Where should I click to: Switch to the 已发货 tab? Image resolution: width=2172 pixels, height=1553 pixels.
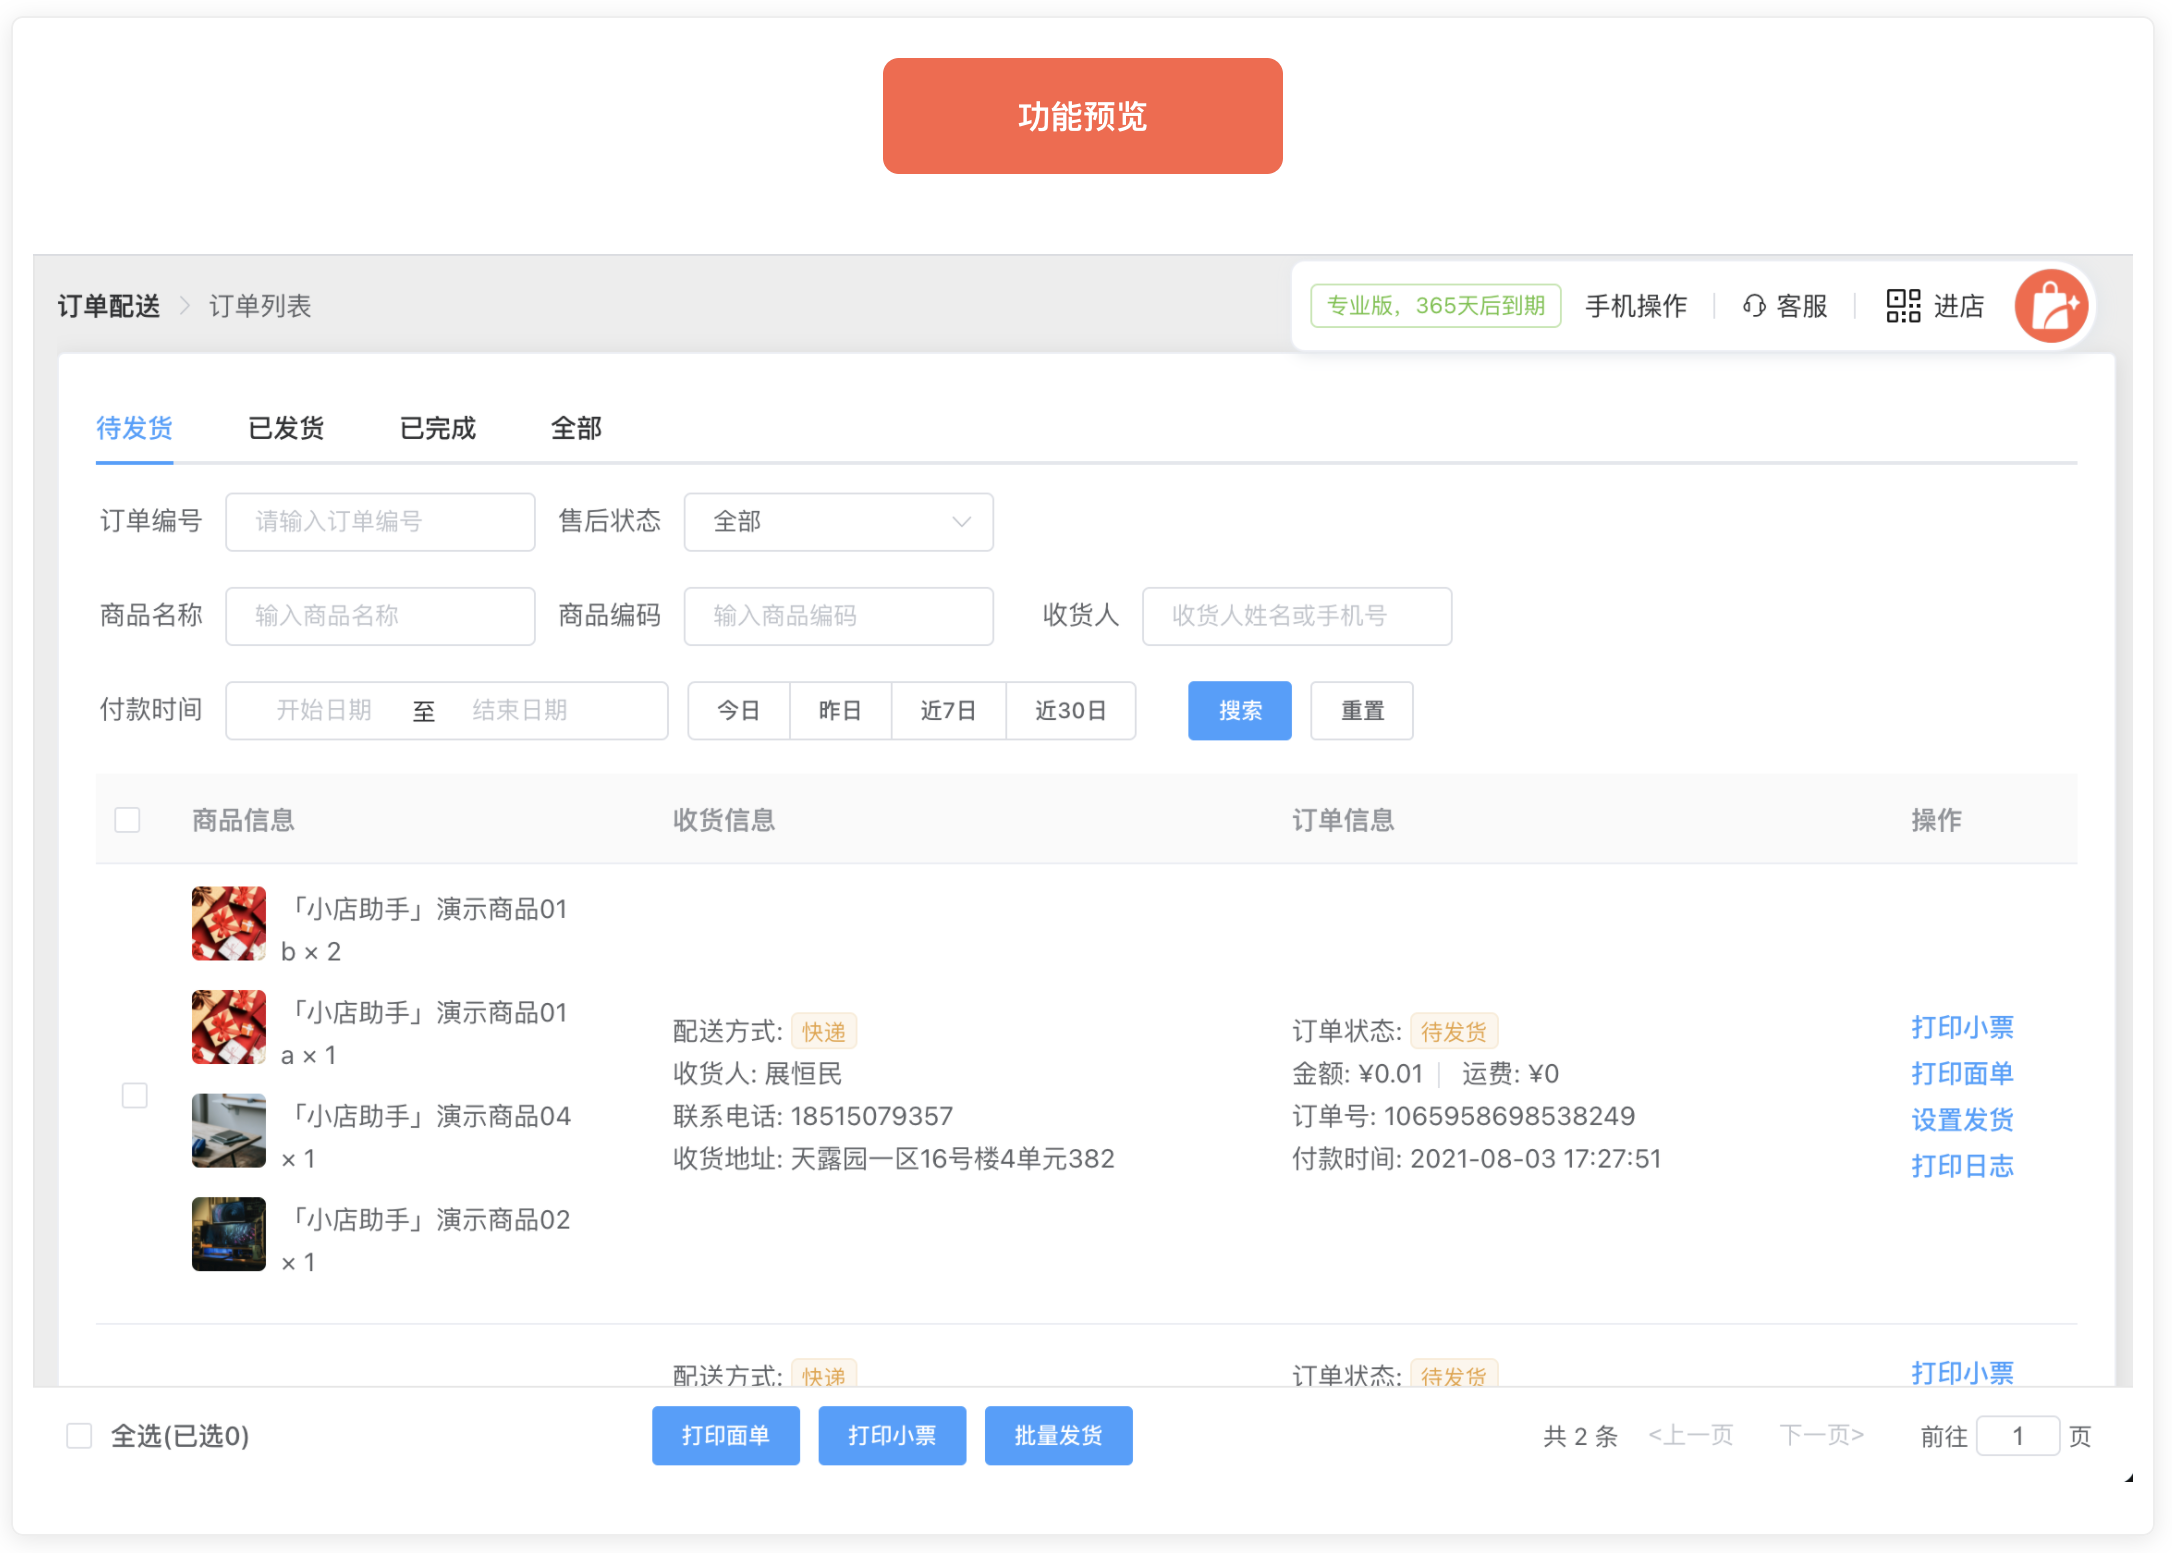(286, 428)
